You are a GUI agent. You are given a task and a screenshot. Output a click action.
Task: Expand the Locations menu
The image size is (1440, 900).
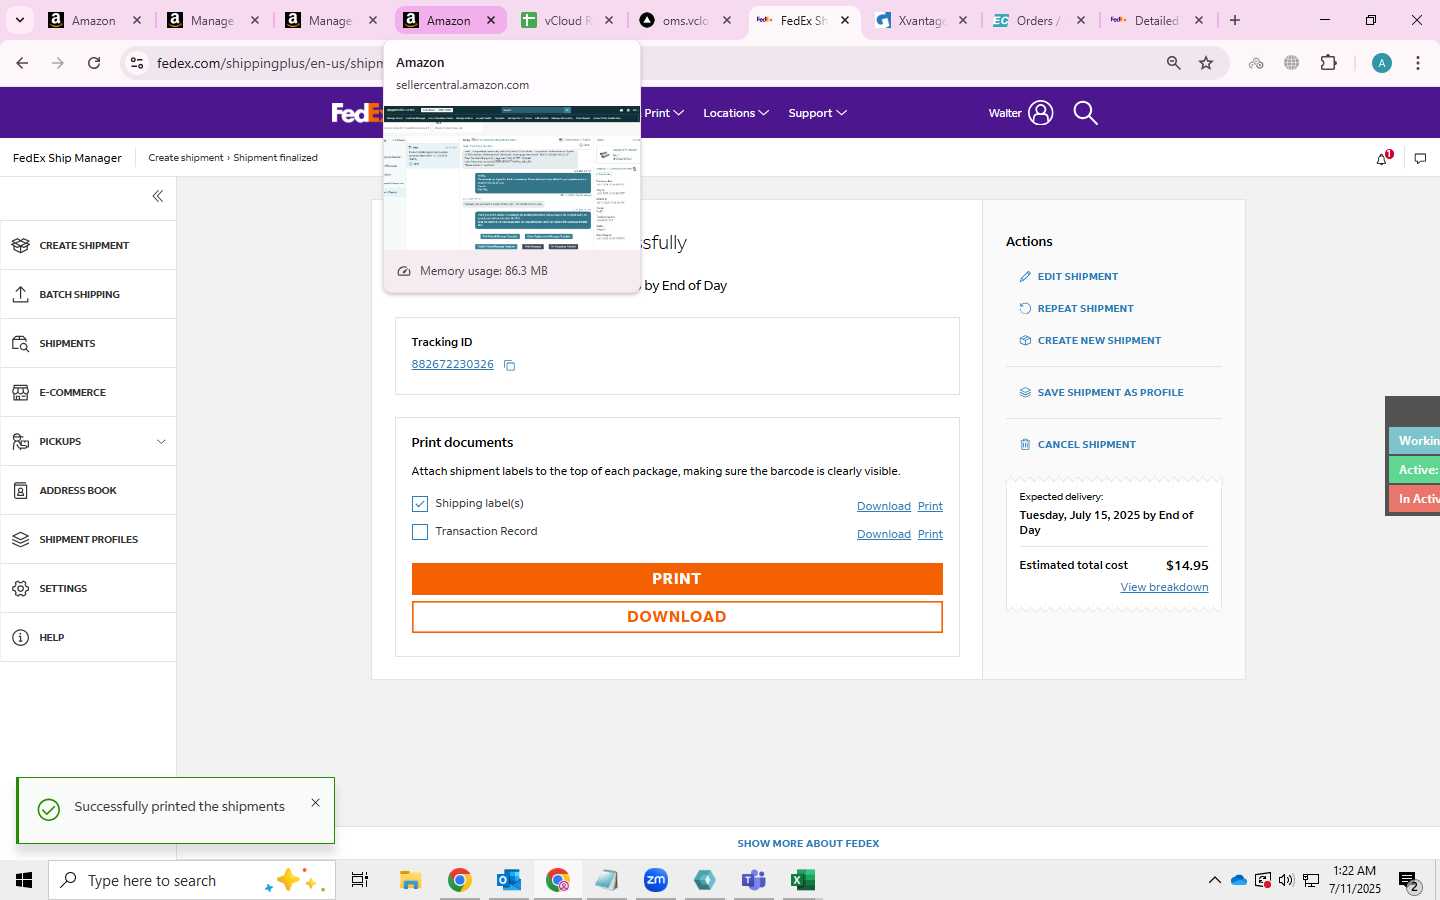(x=736, y=113)
